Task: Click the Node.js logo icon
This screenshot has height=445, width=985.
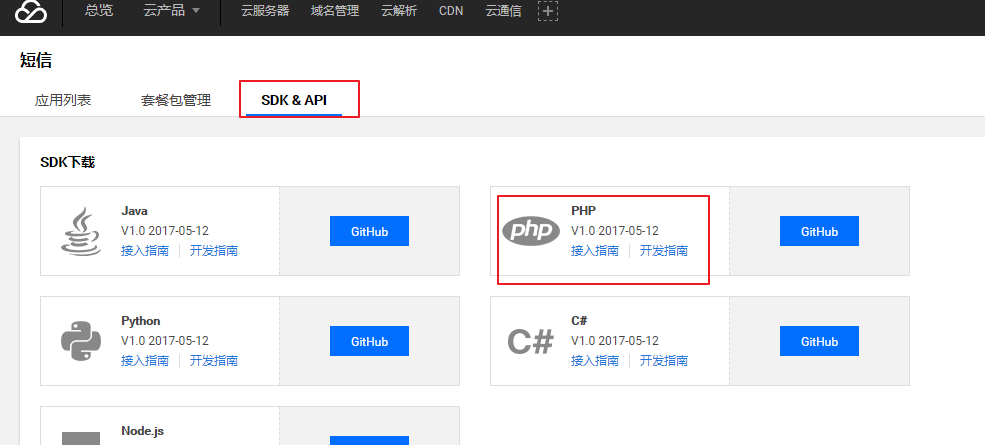Action: coord(81,438)
